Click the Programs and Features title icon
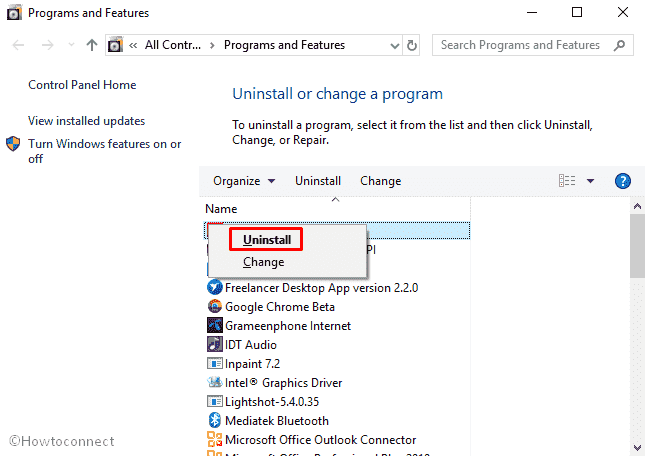Screen dimensions: 645x456 pyautogui.click(x=14, y=13)
